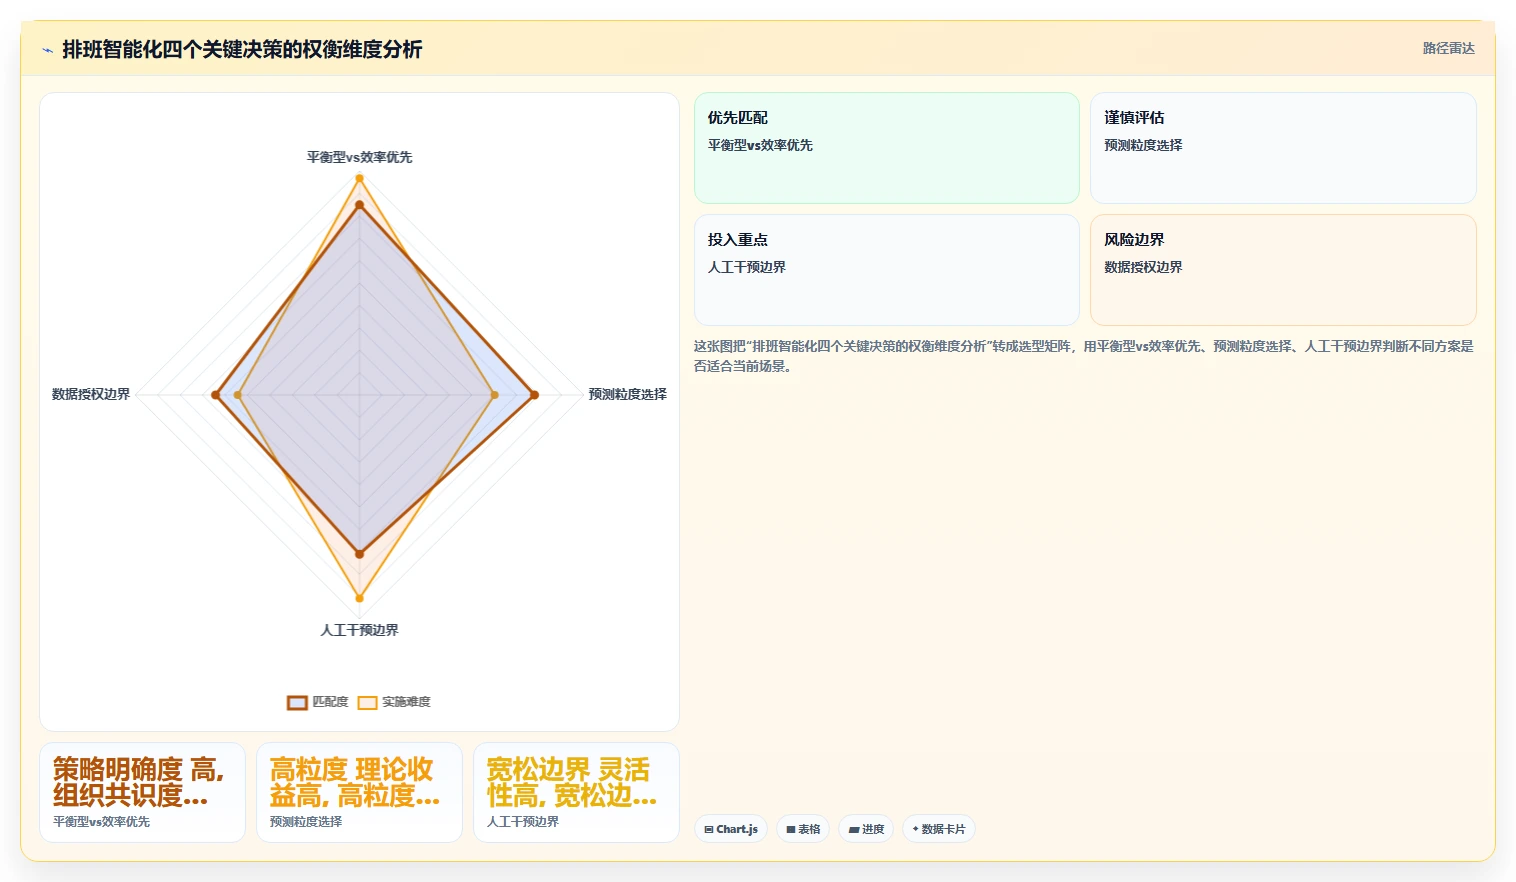This screenshot has width=1516, height=882.
Task: Click the description paragraph below the cards
Action: (1084, 356)
